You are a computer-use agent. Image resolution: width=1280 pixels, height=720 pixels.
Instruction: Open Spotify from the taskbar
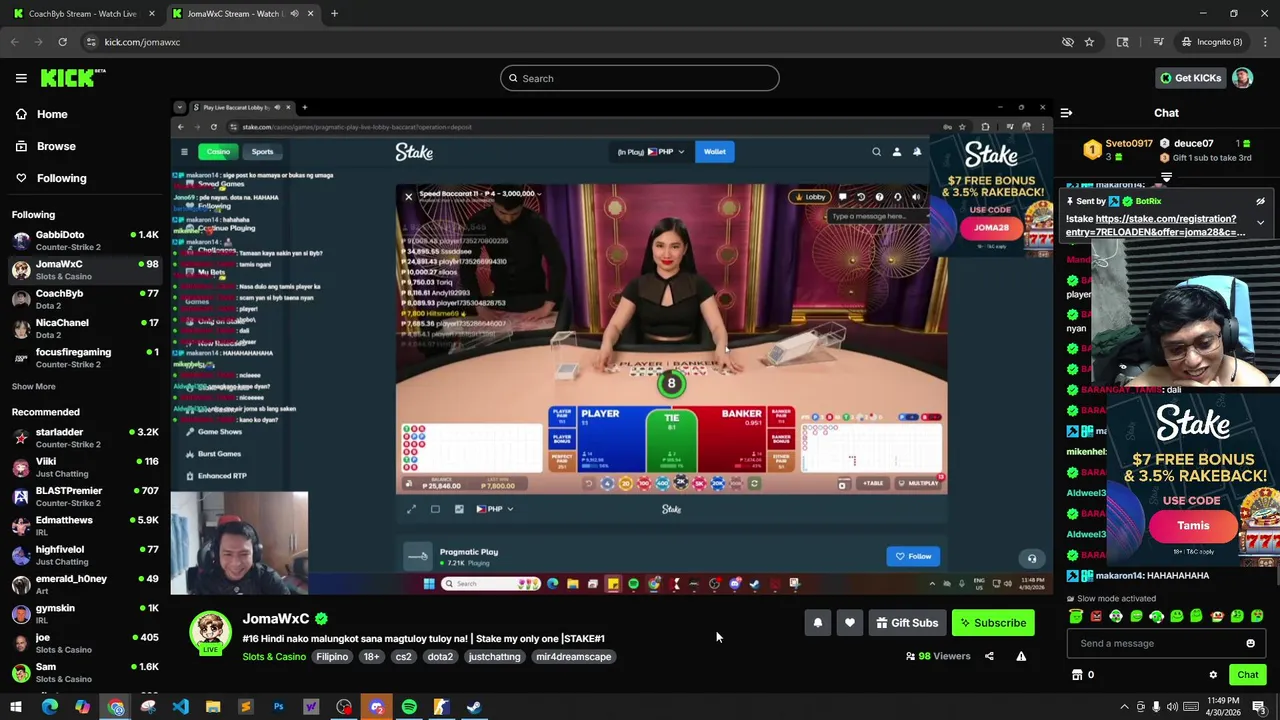pos(409,708)
